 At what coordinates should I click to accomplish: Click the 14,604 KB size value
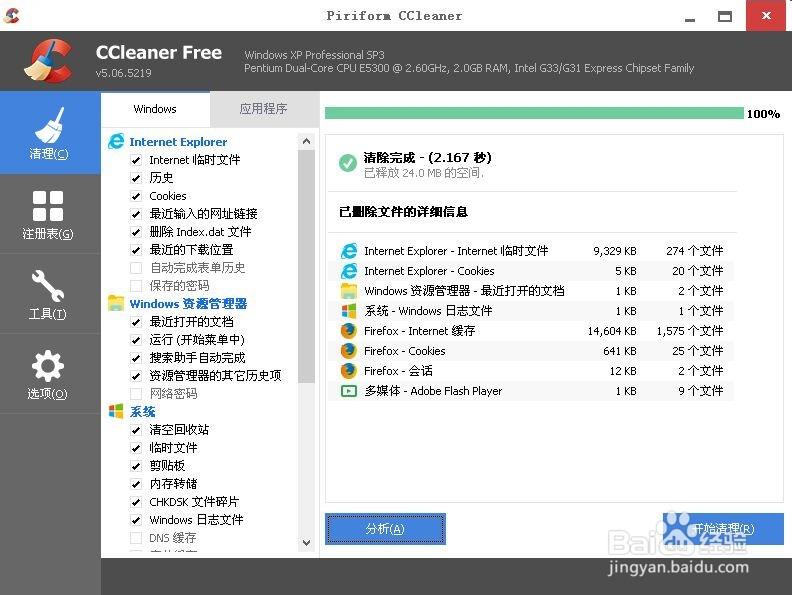pos(612,331)
